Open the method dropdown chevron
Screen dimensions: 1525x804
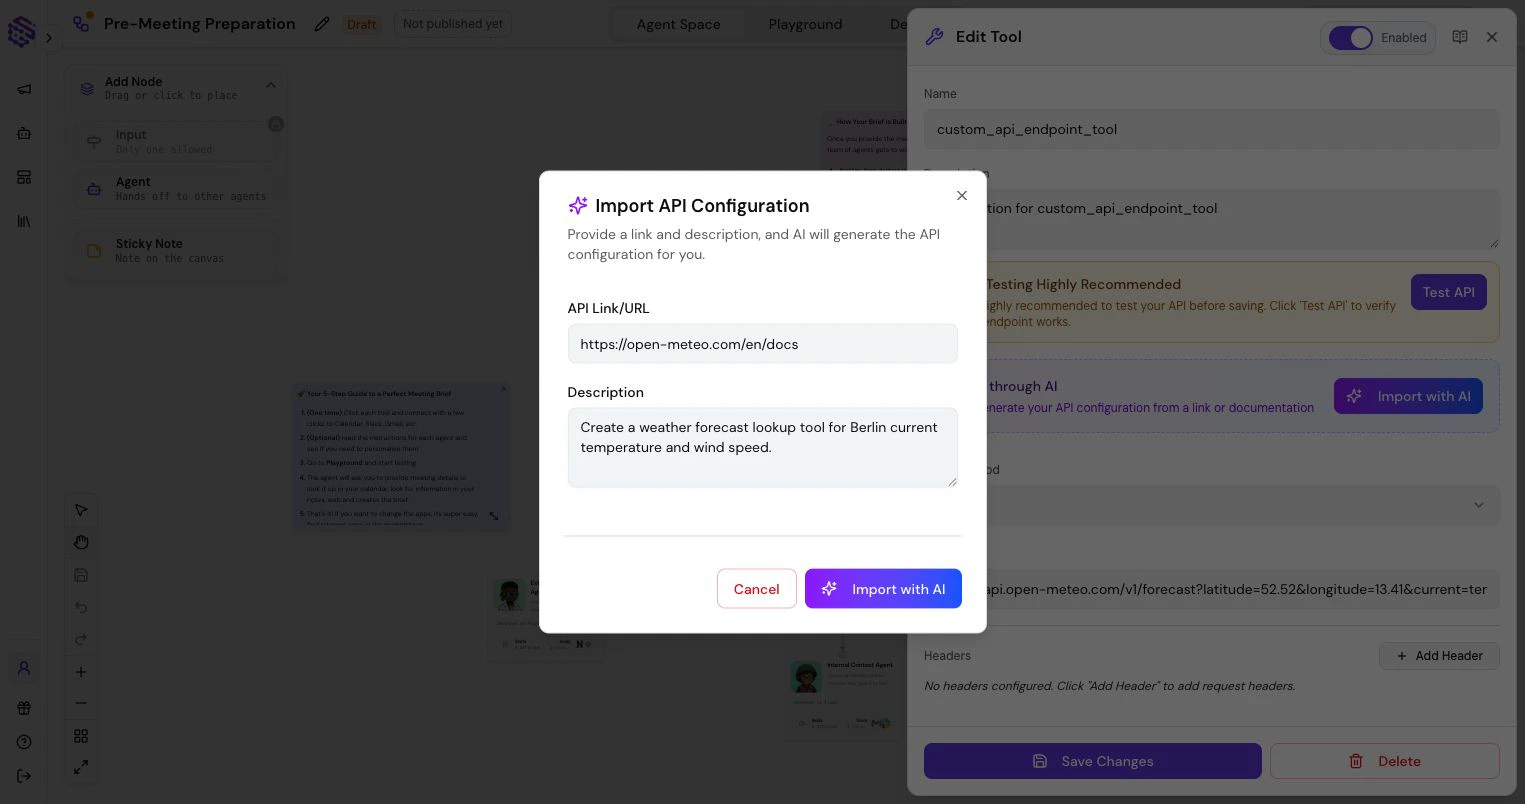pos(1479,505)
